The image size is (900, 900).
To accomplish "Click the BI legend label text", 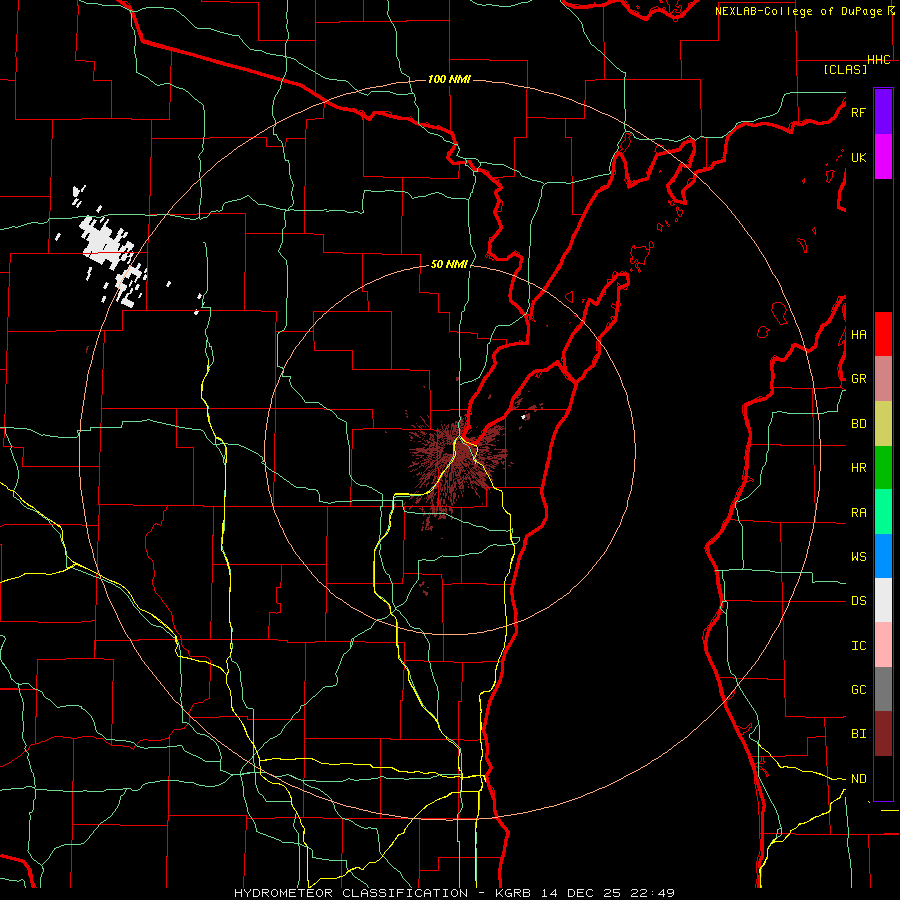I will pyautogui.click(x=858, y=734).
